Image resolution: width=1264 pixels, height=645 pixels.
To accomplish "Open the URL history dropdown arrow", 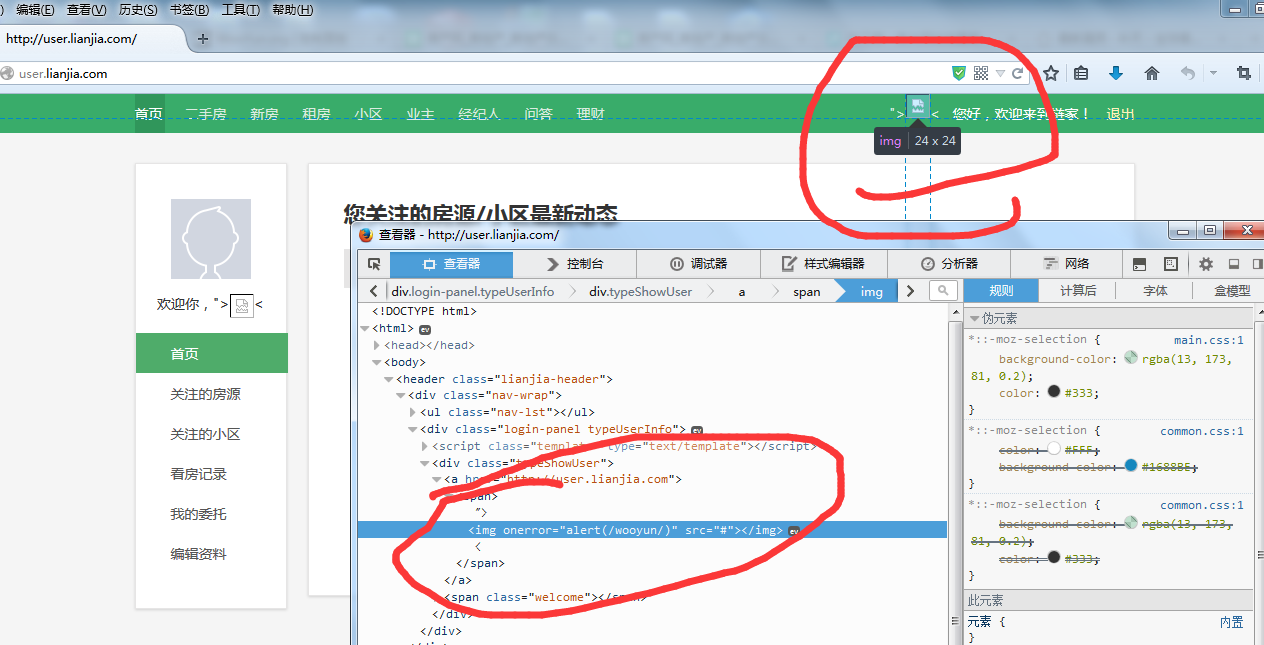I will [x=1000, y=74].
